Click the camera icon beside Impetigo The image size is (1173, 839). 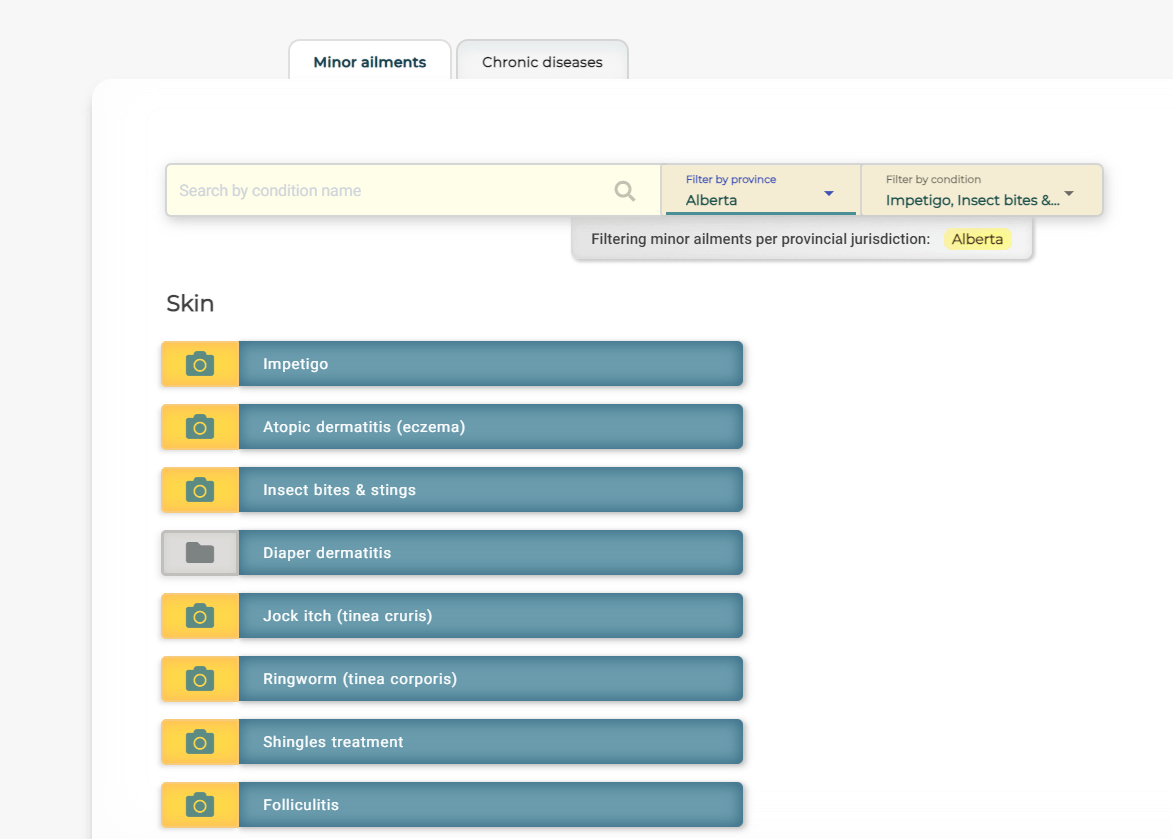(199, 363)
